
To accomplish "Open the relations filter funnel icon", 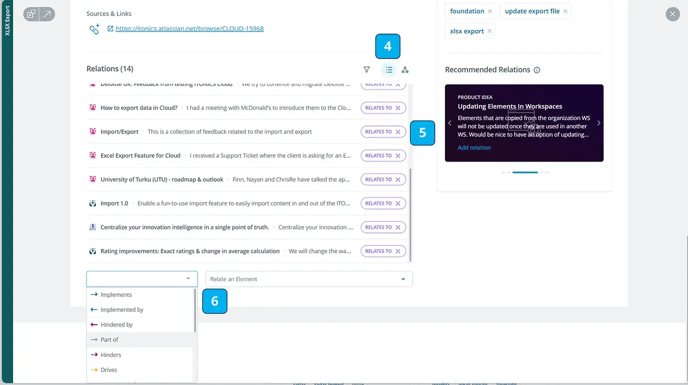I will [x=366, y=69].
